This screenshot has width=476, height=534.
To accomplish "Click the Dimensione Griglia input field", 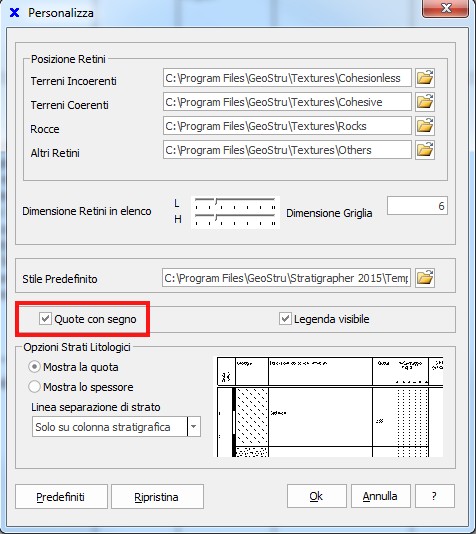I will point(417,206).
